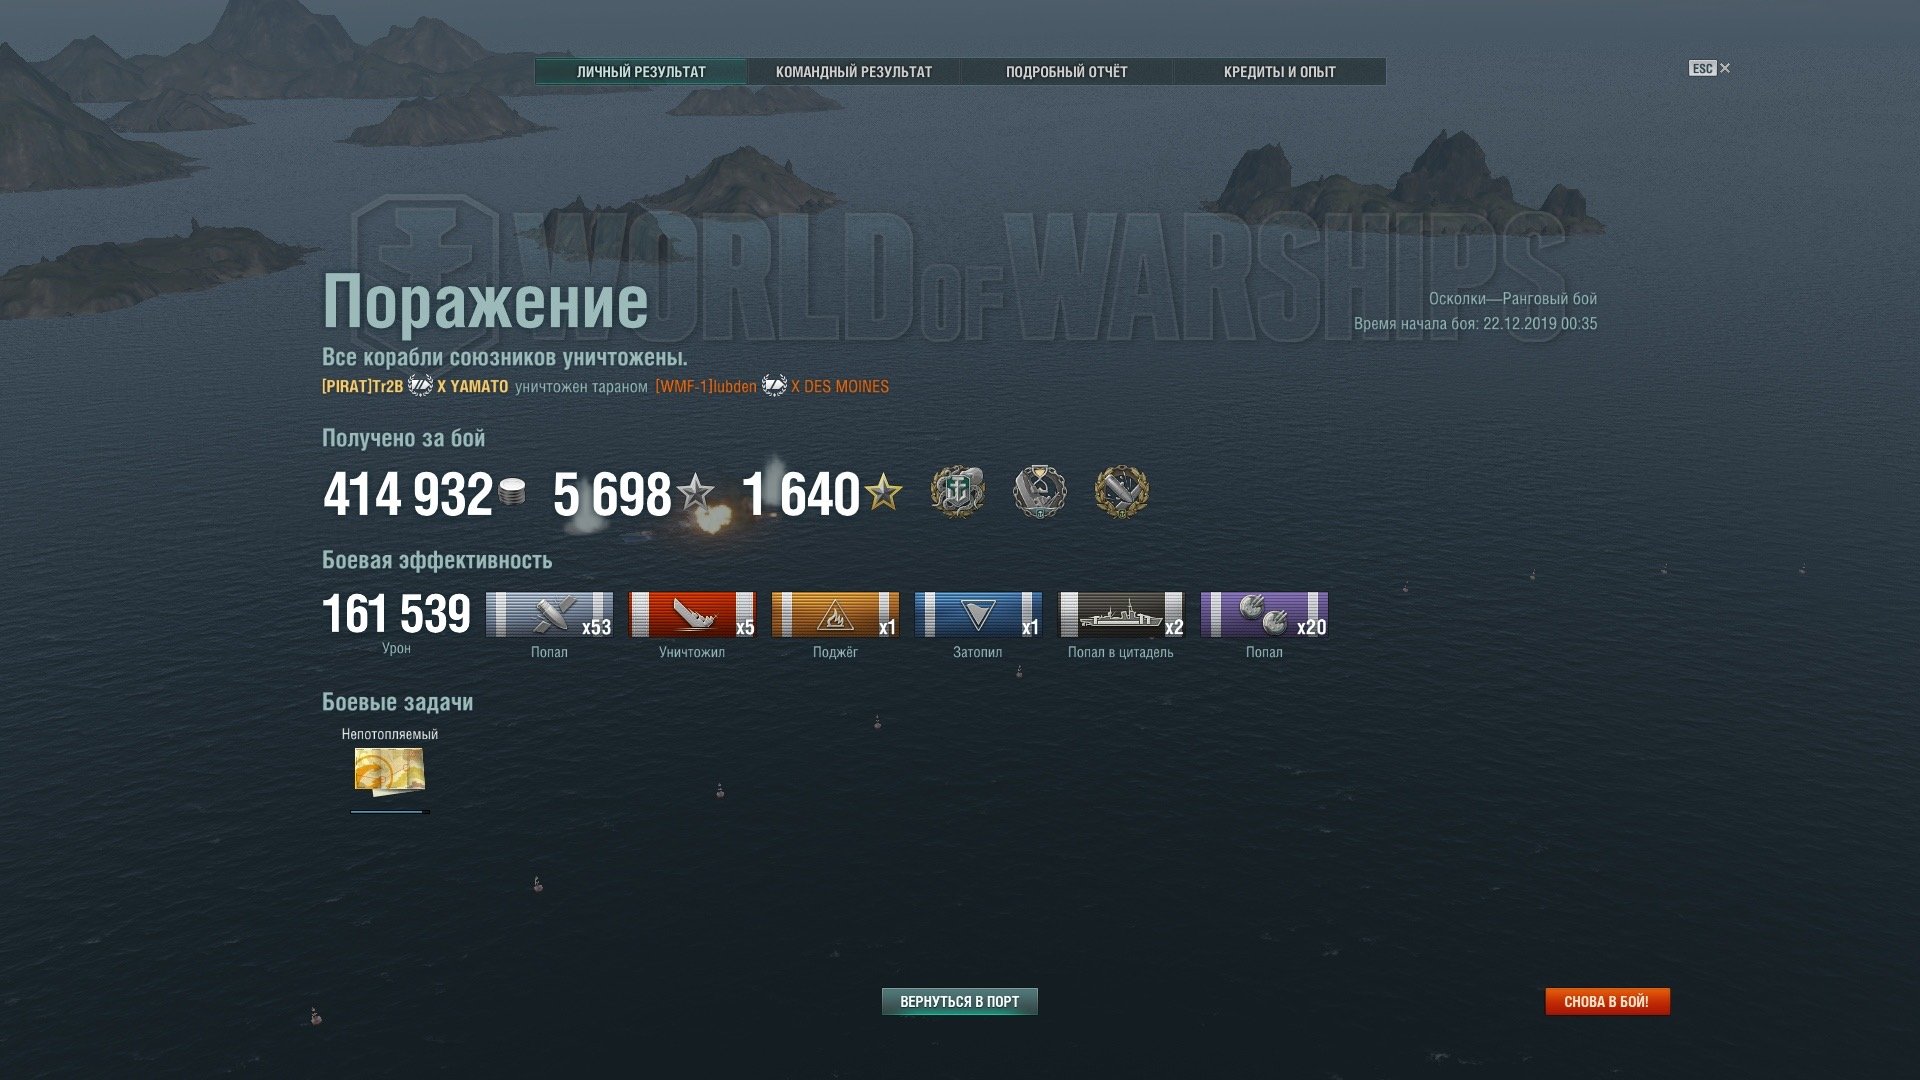The width and height of the screenshot is (1920, 1080).
Task: Click the credits coin icon
Action: (512, 492)
